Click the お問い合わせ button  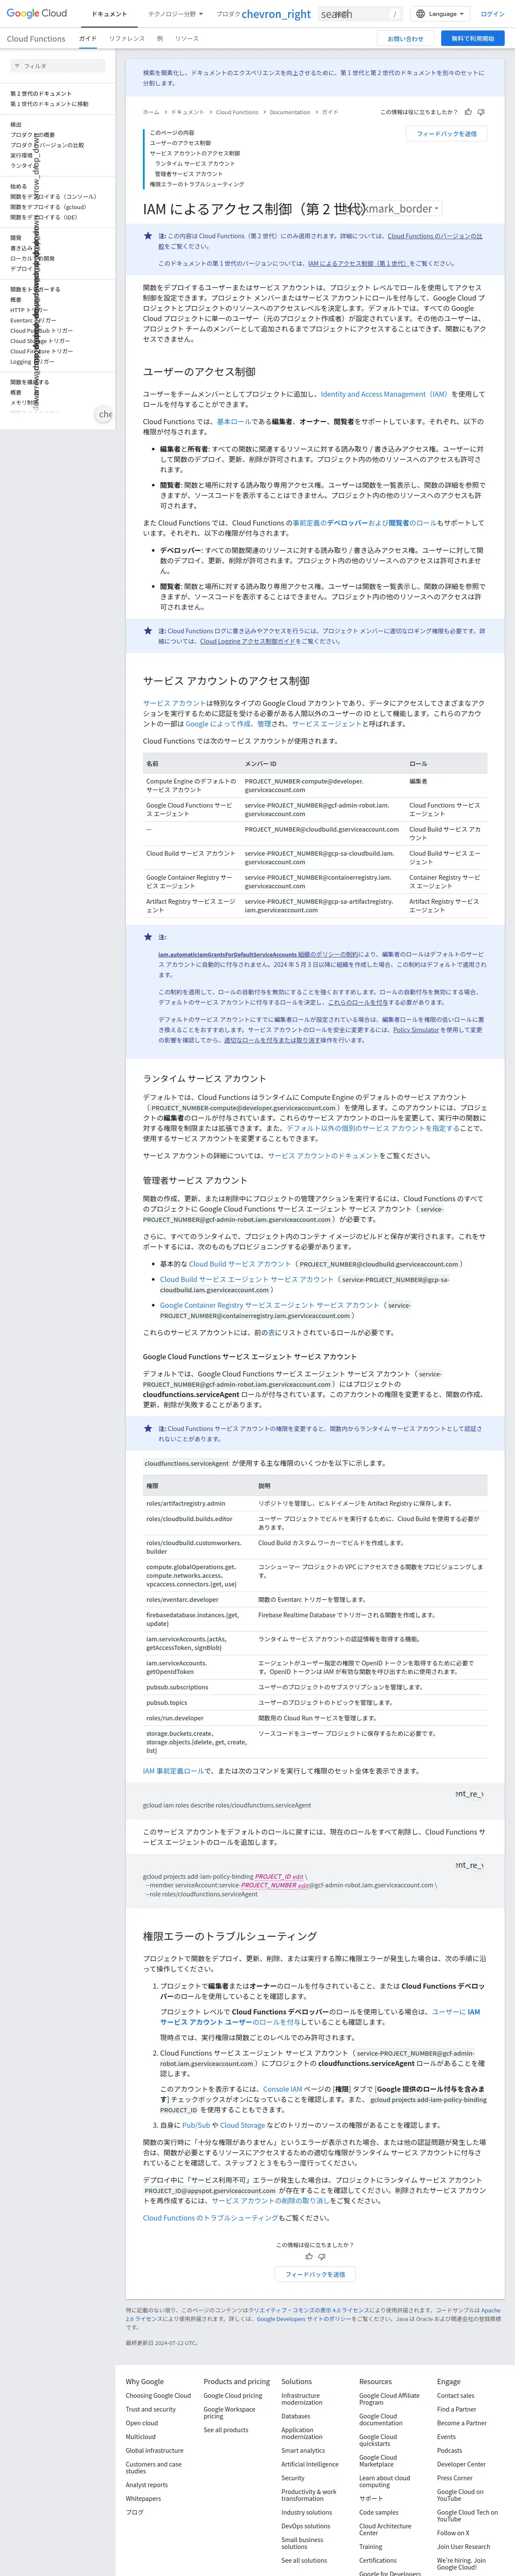[x=405, y=38]
